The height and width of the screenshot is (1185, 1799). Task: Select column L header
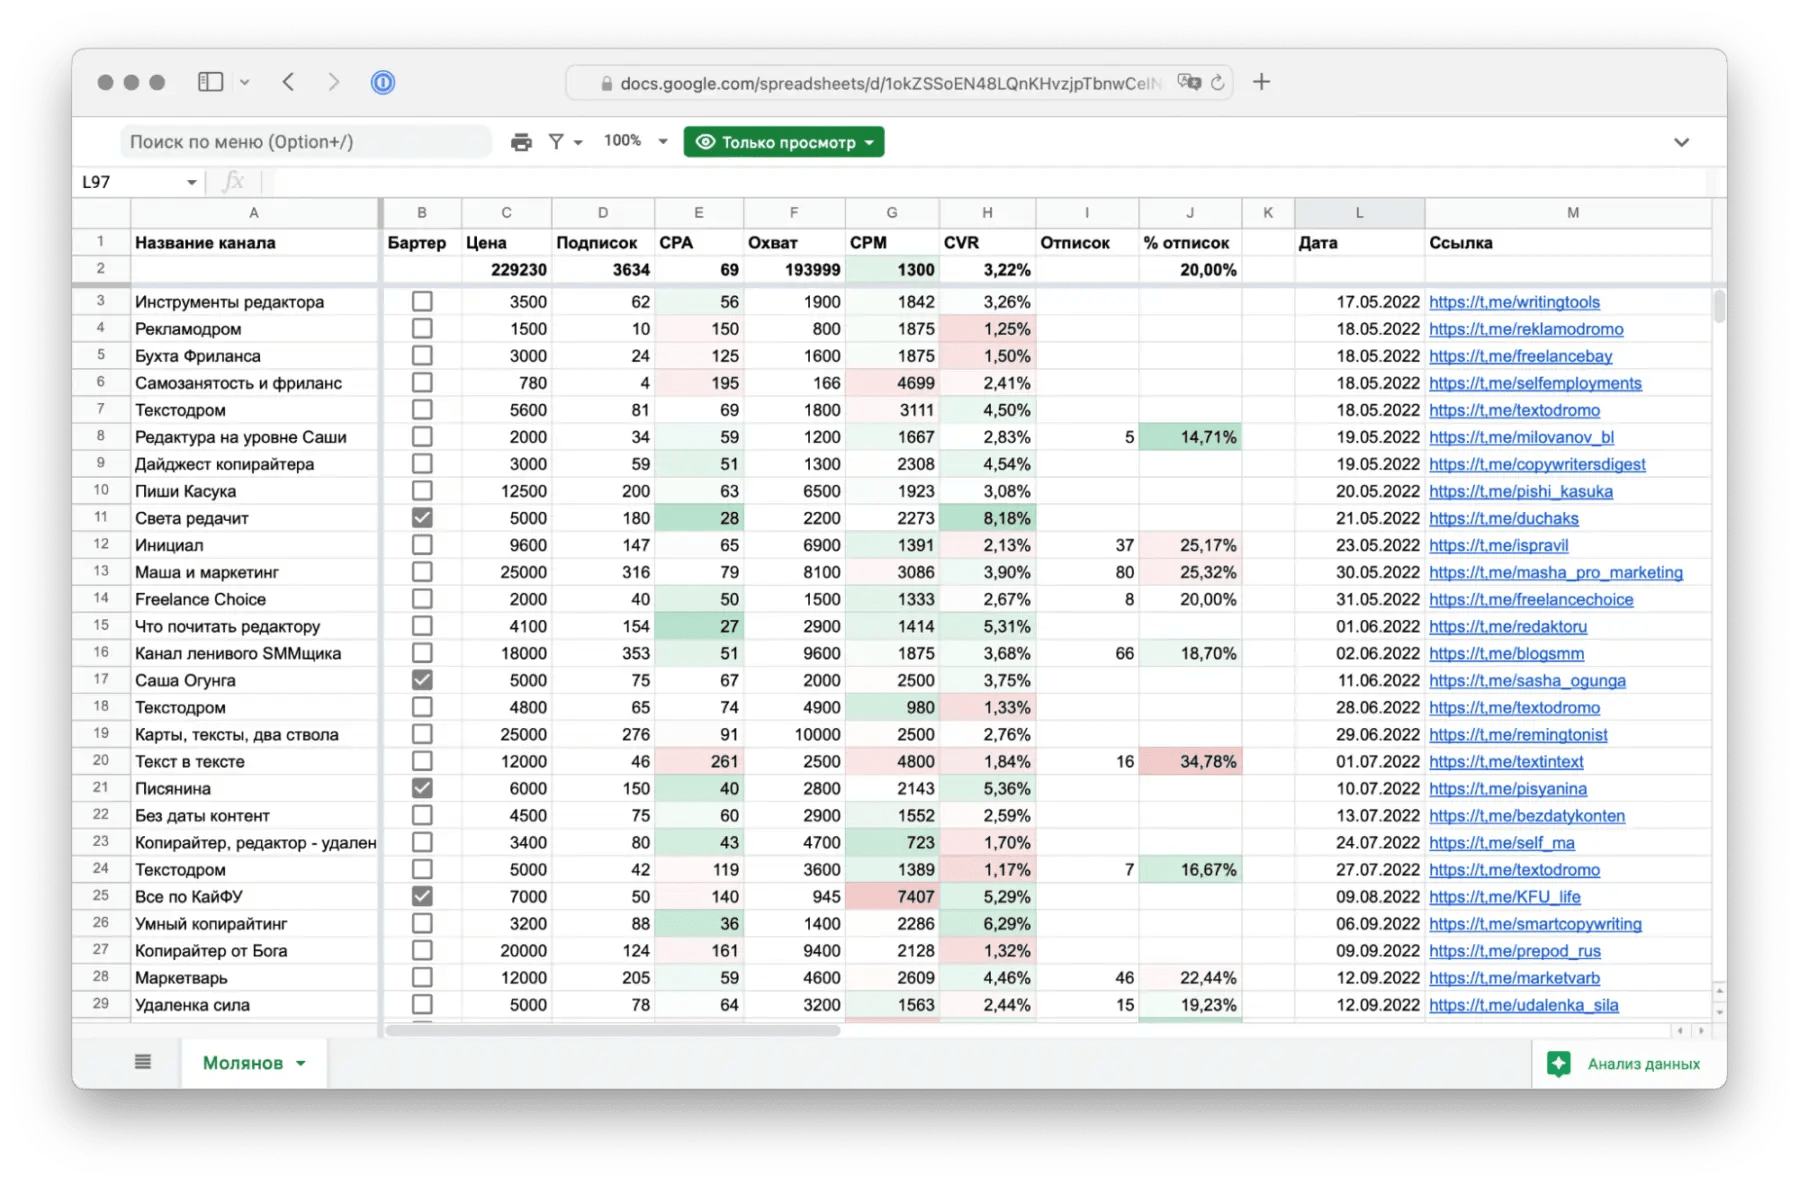1358,212
